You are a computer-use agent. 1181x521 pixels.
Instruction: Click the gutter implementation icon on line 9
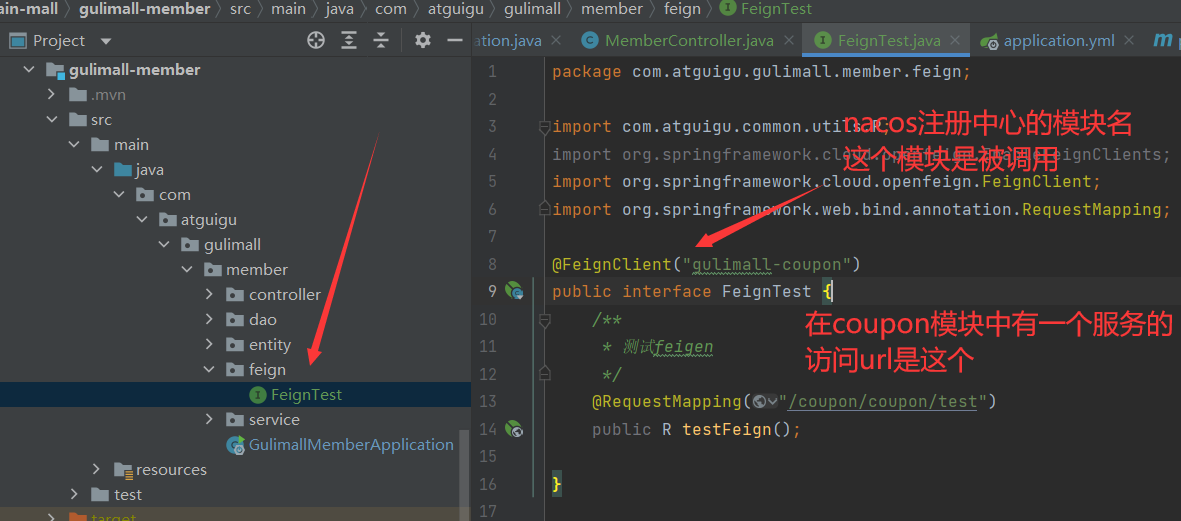click(x=514, y=291)
